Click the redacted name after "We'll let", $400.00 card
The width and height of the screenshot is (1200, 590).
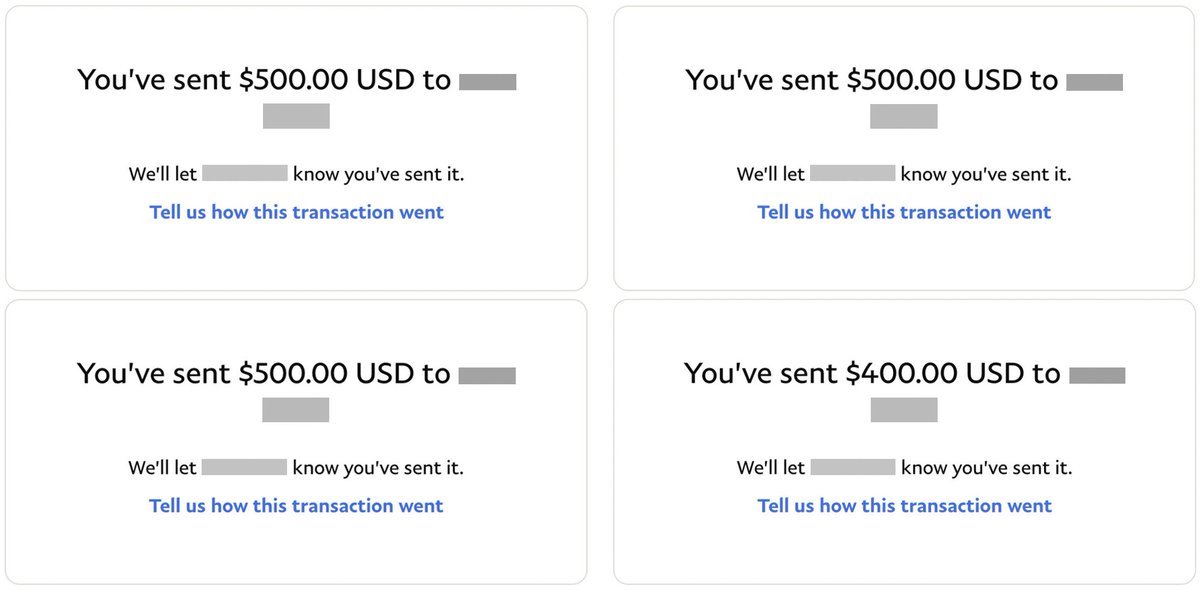[852, 467]
